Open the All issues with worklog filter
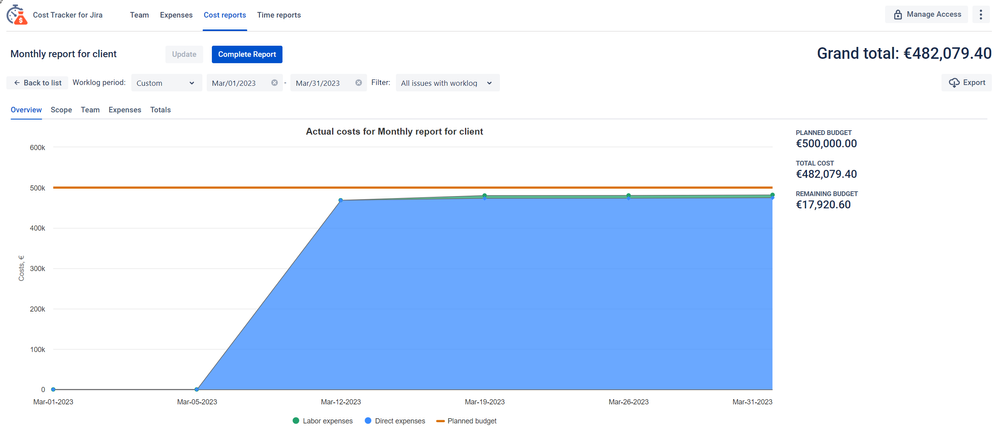999x437 pixels. (x=447, y=83)
